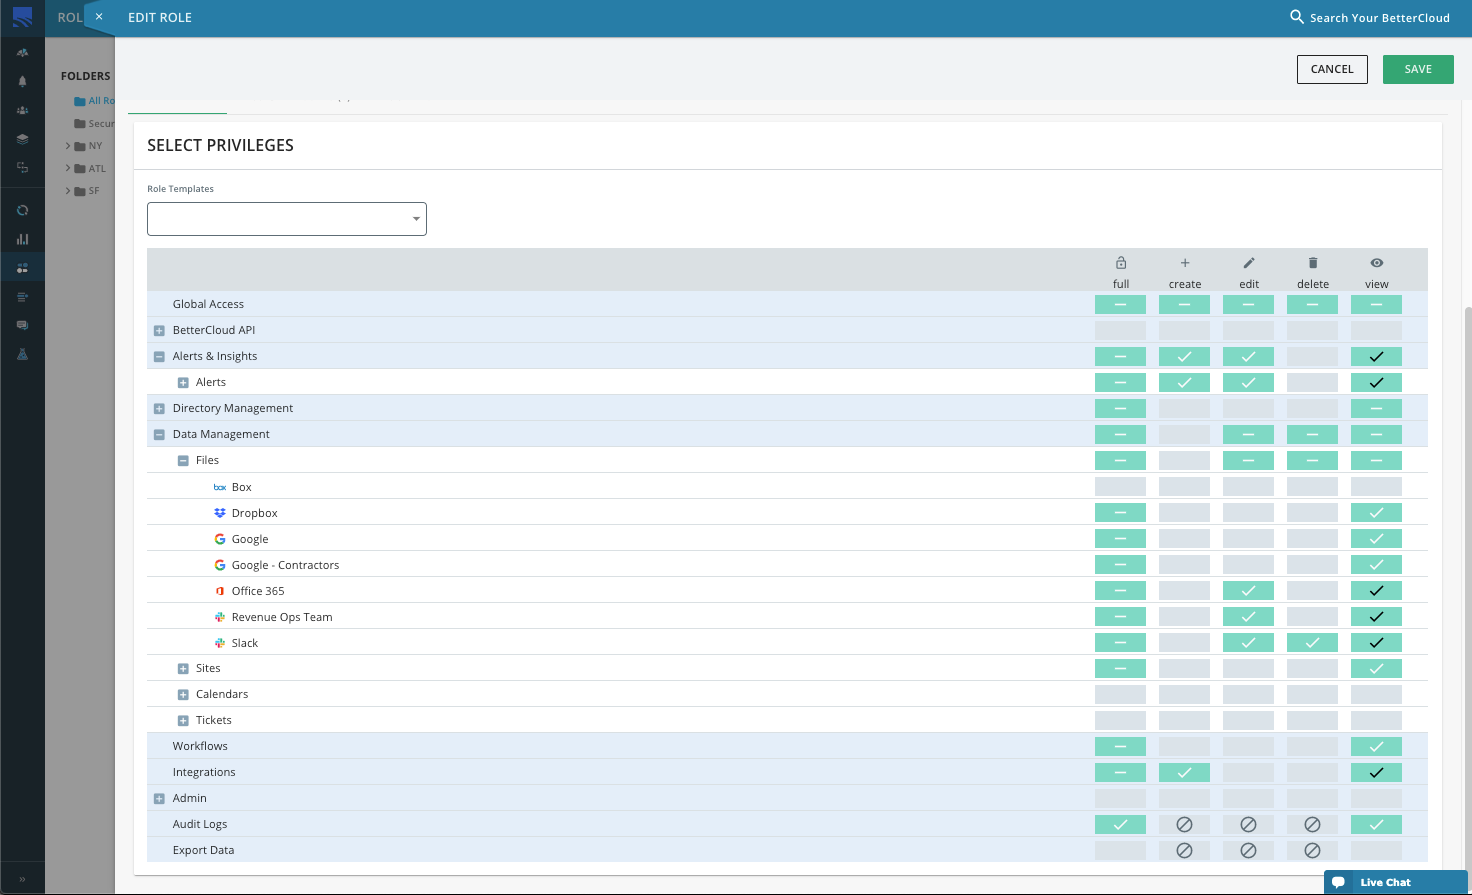Toggle create permission for Integrations
Viewport: 1472px width, 895px height.
[x=1184, y=772]
